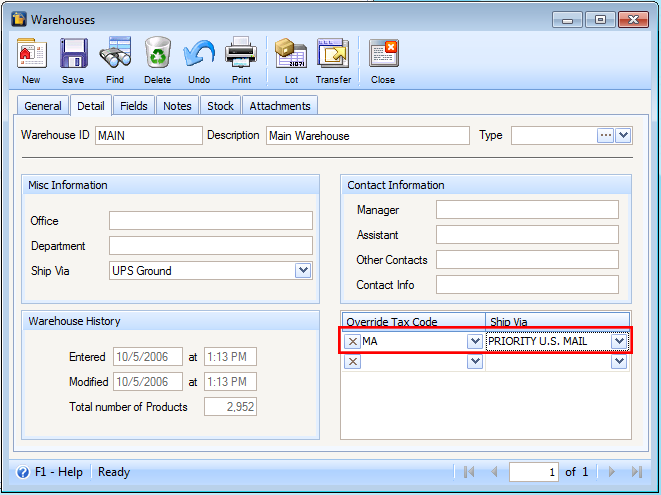Open the Type lookup ellipsis button
Image resolution: width=661 pixels, height=495 pixels.
(x=605, y=136)
